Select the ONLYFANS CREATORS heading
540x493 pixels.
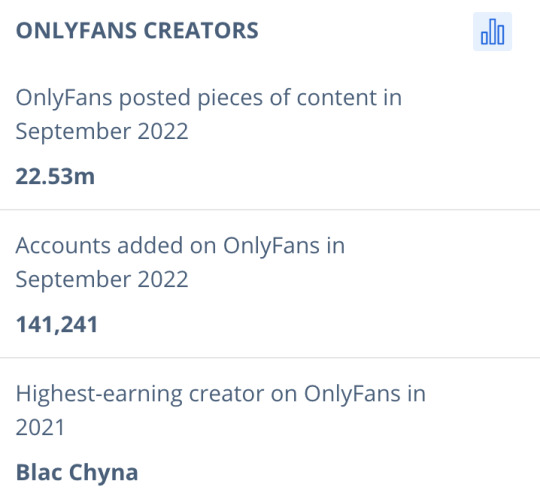(x=137, y=31)
